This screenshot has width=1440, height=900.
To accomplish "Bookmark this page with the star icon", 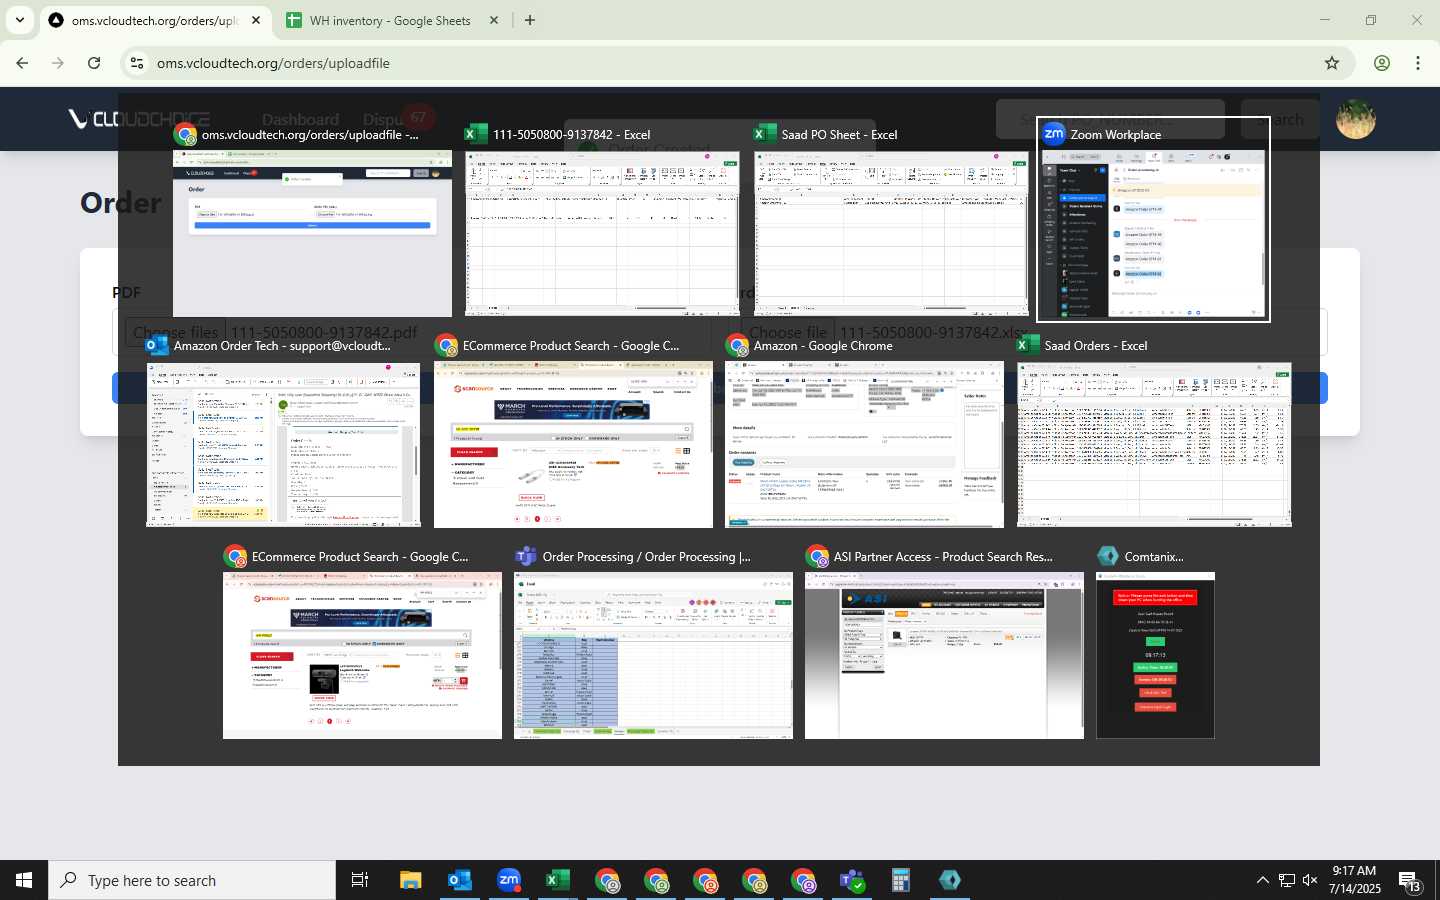I will tap(1332, 63).
